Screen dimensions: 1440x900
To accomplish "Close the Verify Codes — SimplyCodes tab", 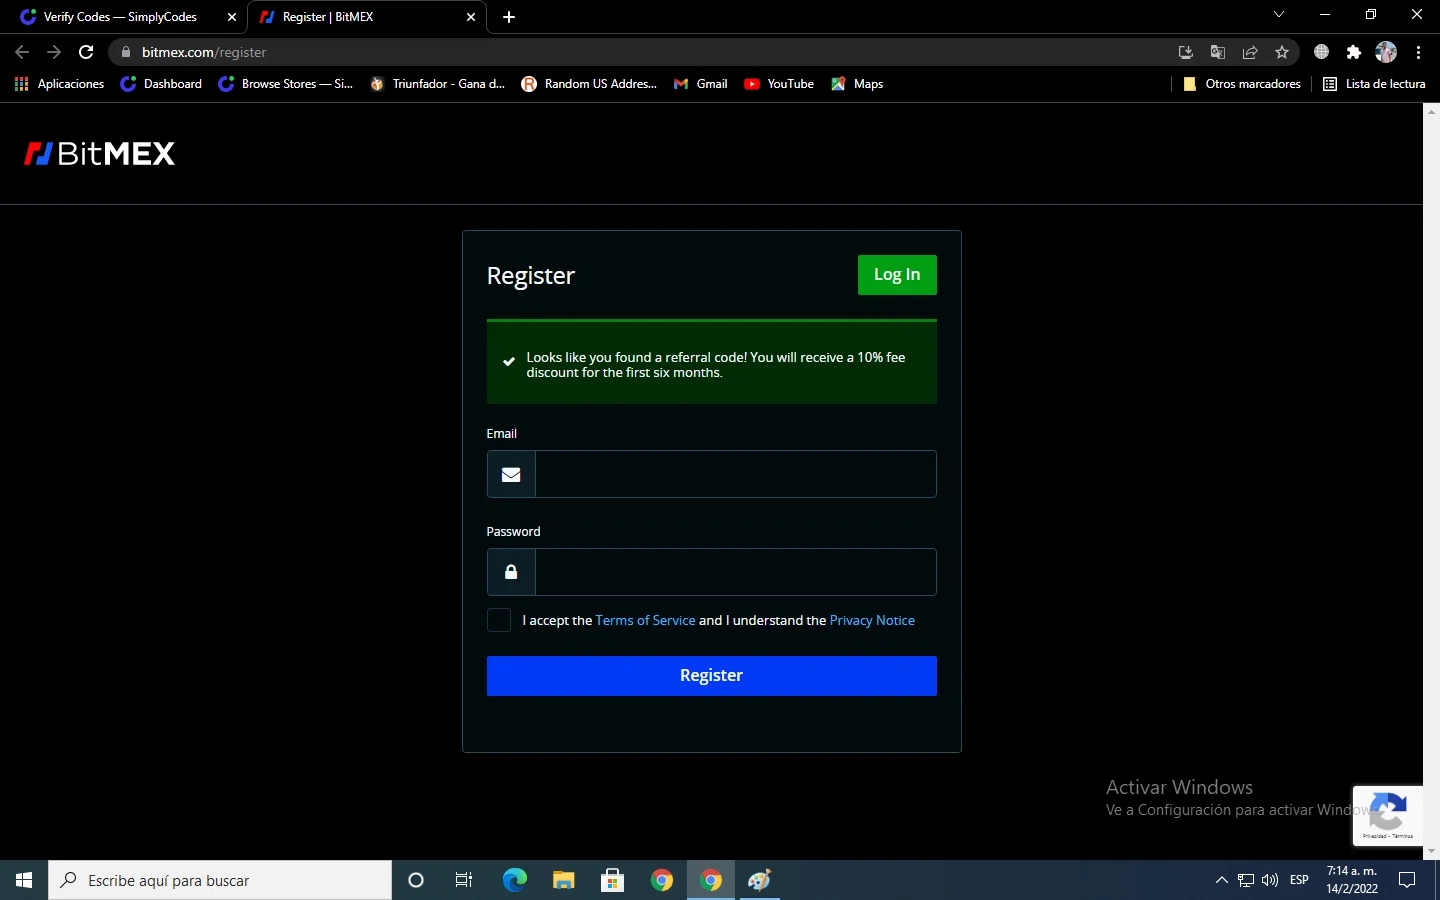I will pyautogui.click(x=232, y=17).
